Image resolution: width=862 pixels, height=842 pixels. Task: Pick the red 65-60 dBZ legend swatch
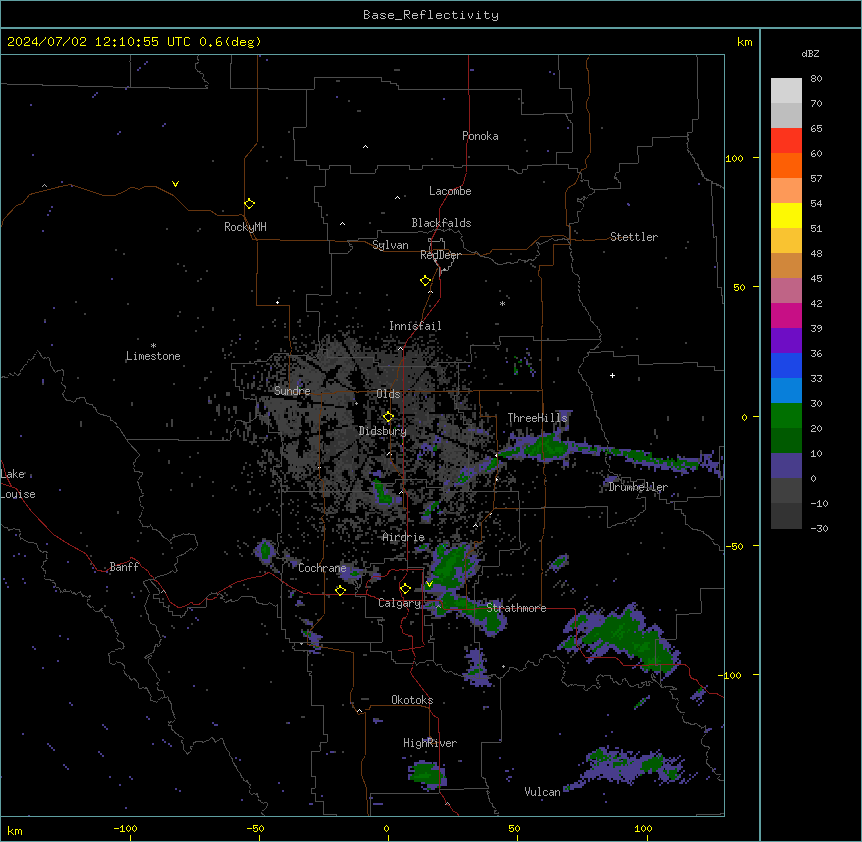[786, 140]
